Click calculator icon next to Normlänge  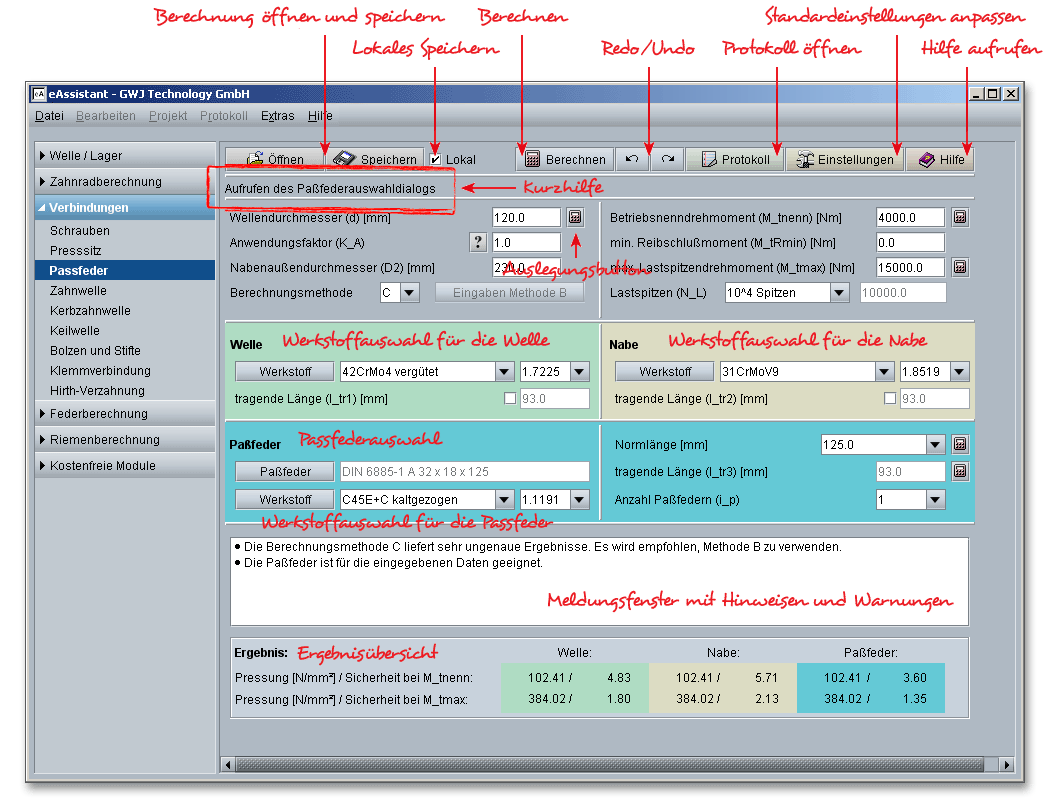click(x=959, y=444)
